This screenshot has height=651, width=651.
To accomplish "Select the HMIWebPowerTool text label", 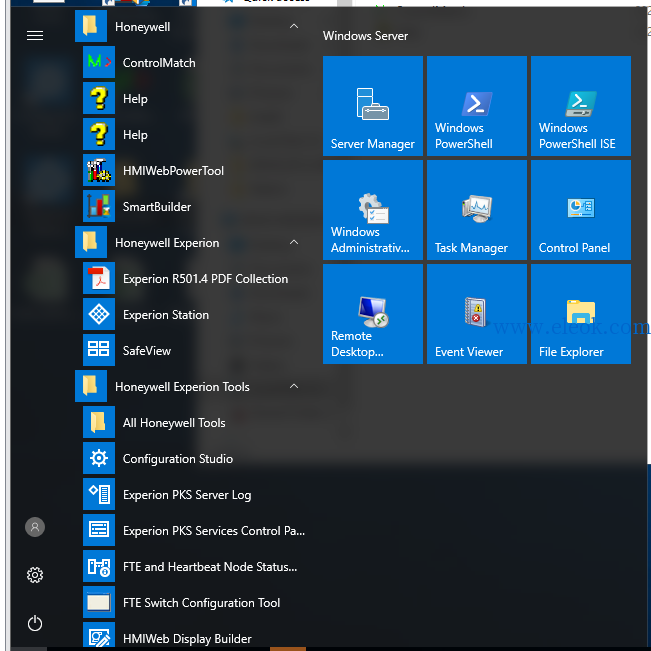I will click(x=173, y=171).
